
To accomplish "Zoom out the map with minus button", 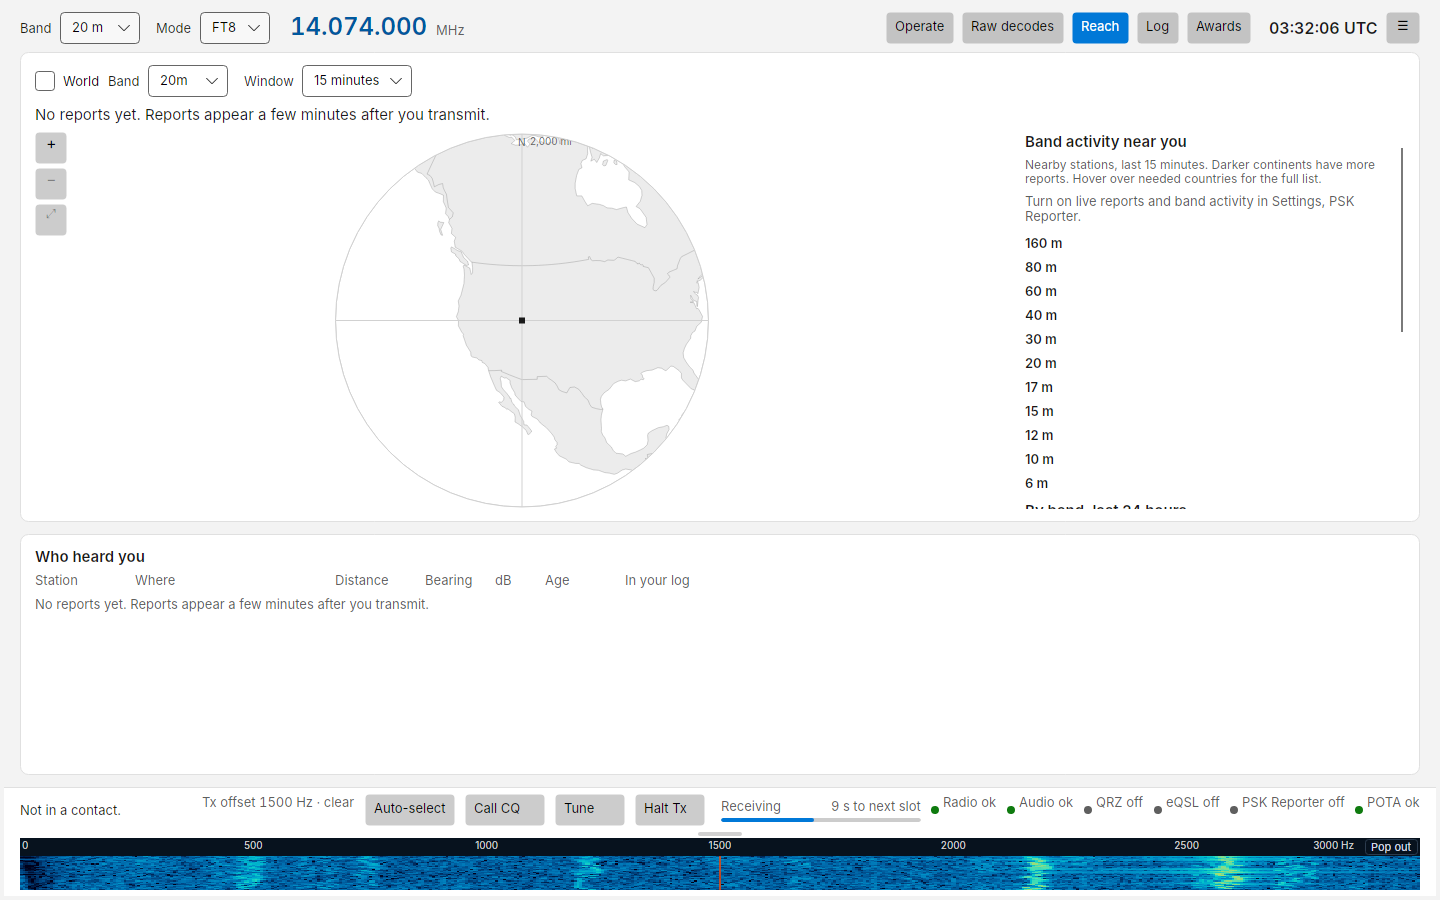I will tap(51, 184).
